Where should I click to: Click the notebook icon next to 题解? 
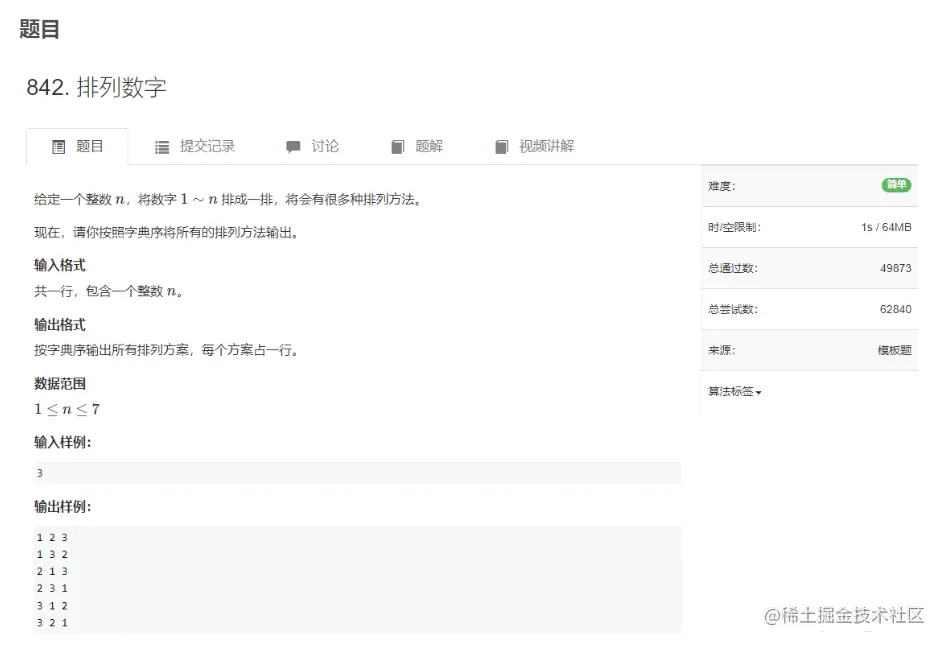tap(395, 146)
